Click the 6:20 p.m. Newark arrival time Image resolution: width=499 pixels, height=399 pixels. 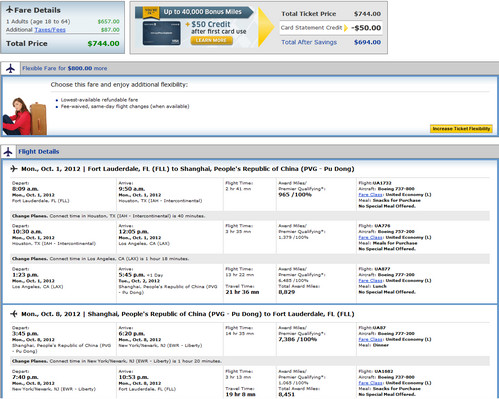pyautogui.click(x=132, y=334)
